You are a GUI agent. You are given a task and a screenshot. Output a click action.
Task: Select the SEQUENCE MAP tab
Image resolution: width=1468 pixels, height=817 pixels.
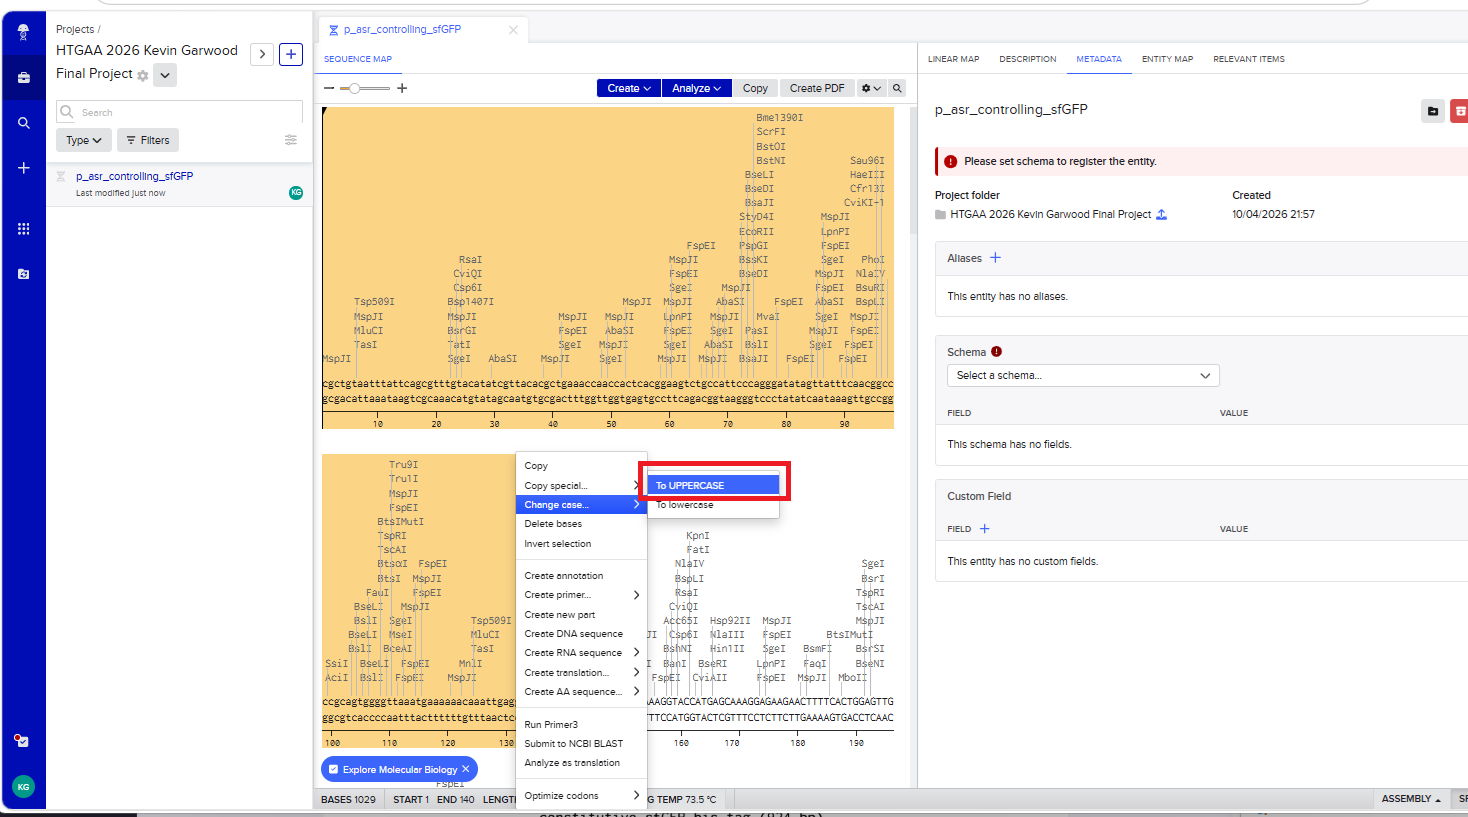point(358,59)
